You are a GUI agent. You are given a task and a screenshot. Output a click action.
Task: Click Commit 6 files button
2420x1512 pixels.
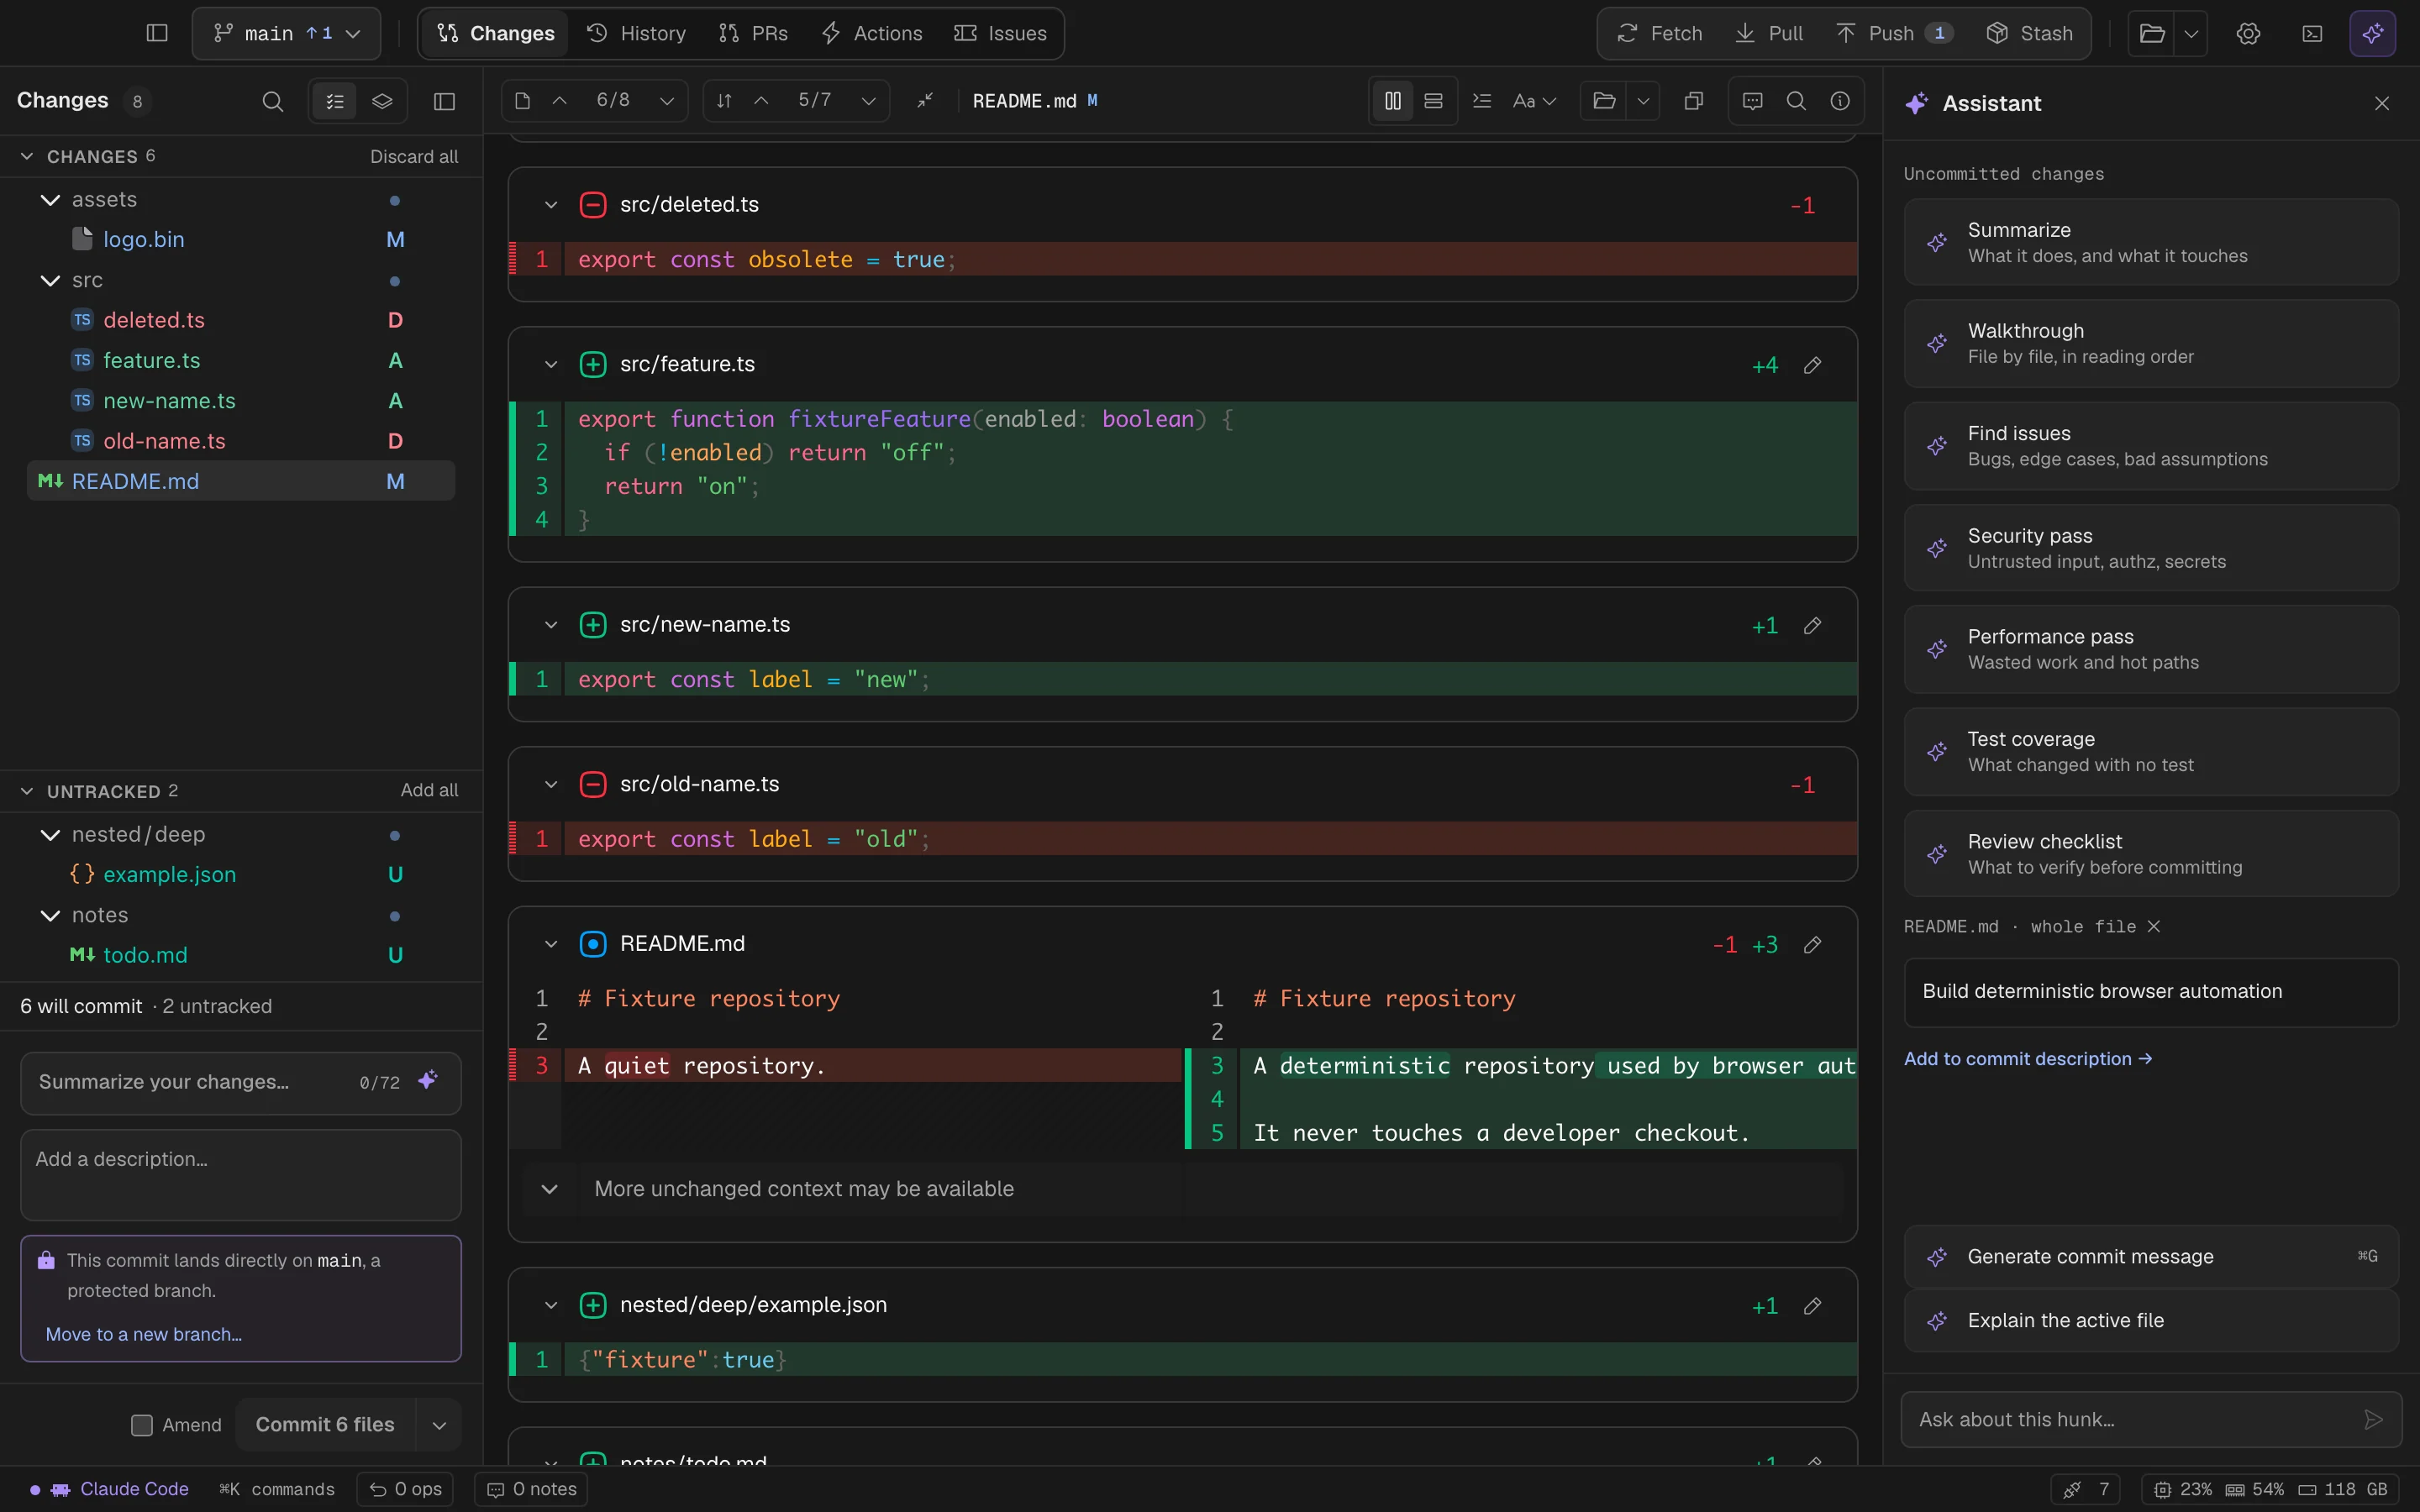(x=325, y=1424)
